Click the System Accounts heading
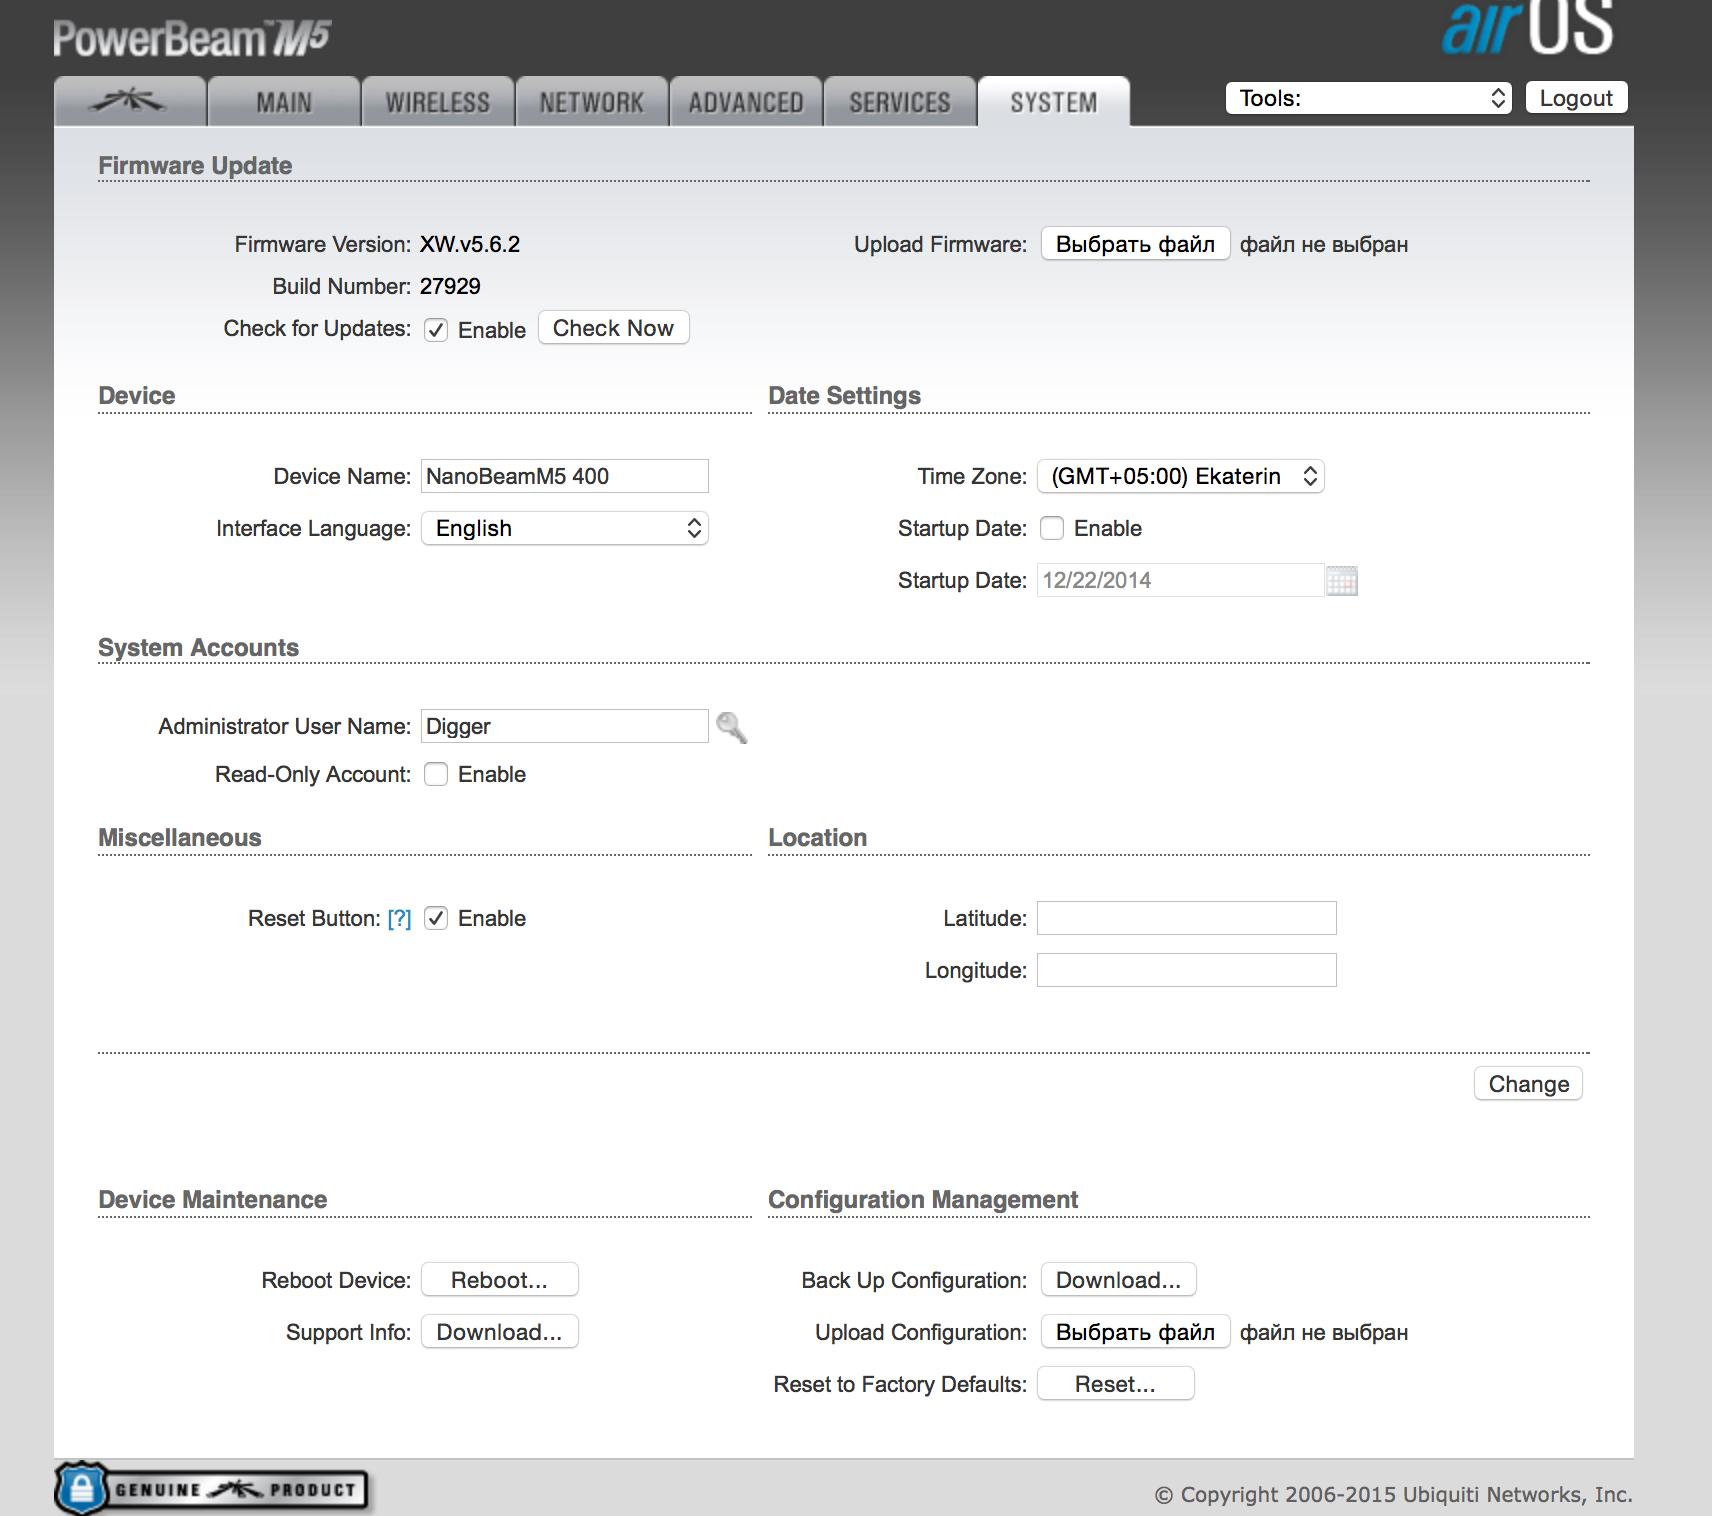Image resolution: width=1712 pixels, height=1516 pixels. 198,647
